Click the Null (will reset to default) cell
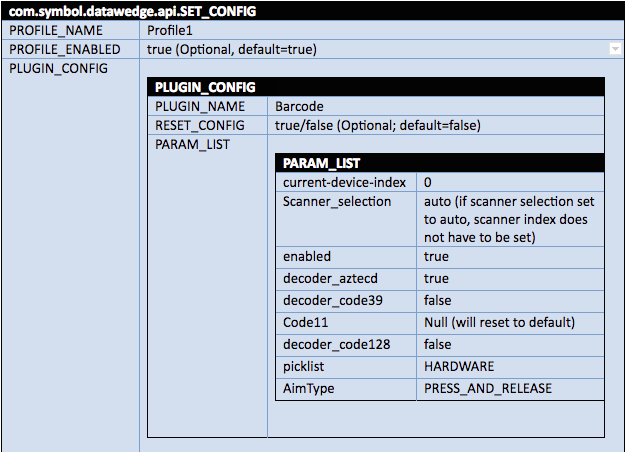 click(x=510, y=322)
